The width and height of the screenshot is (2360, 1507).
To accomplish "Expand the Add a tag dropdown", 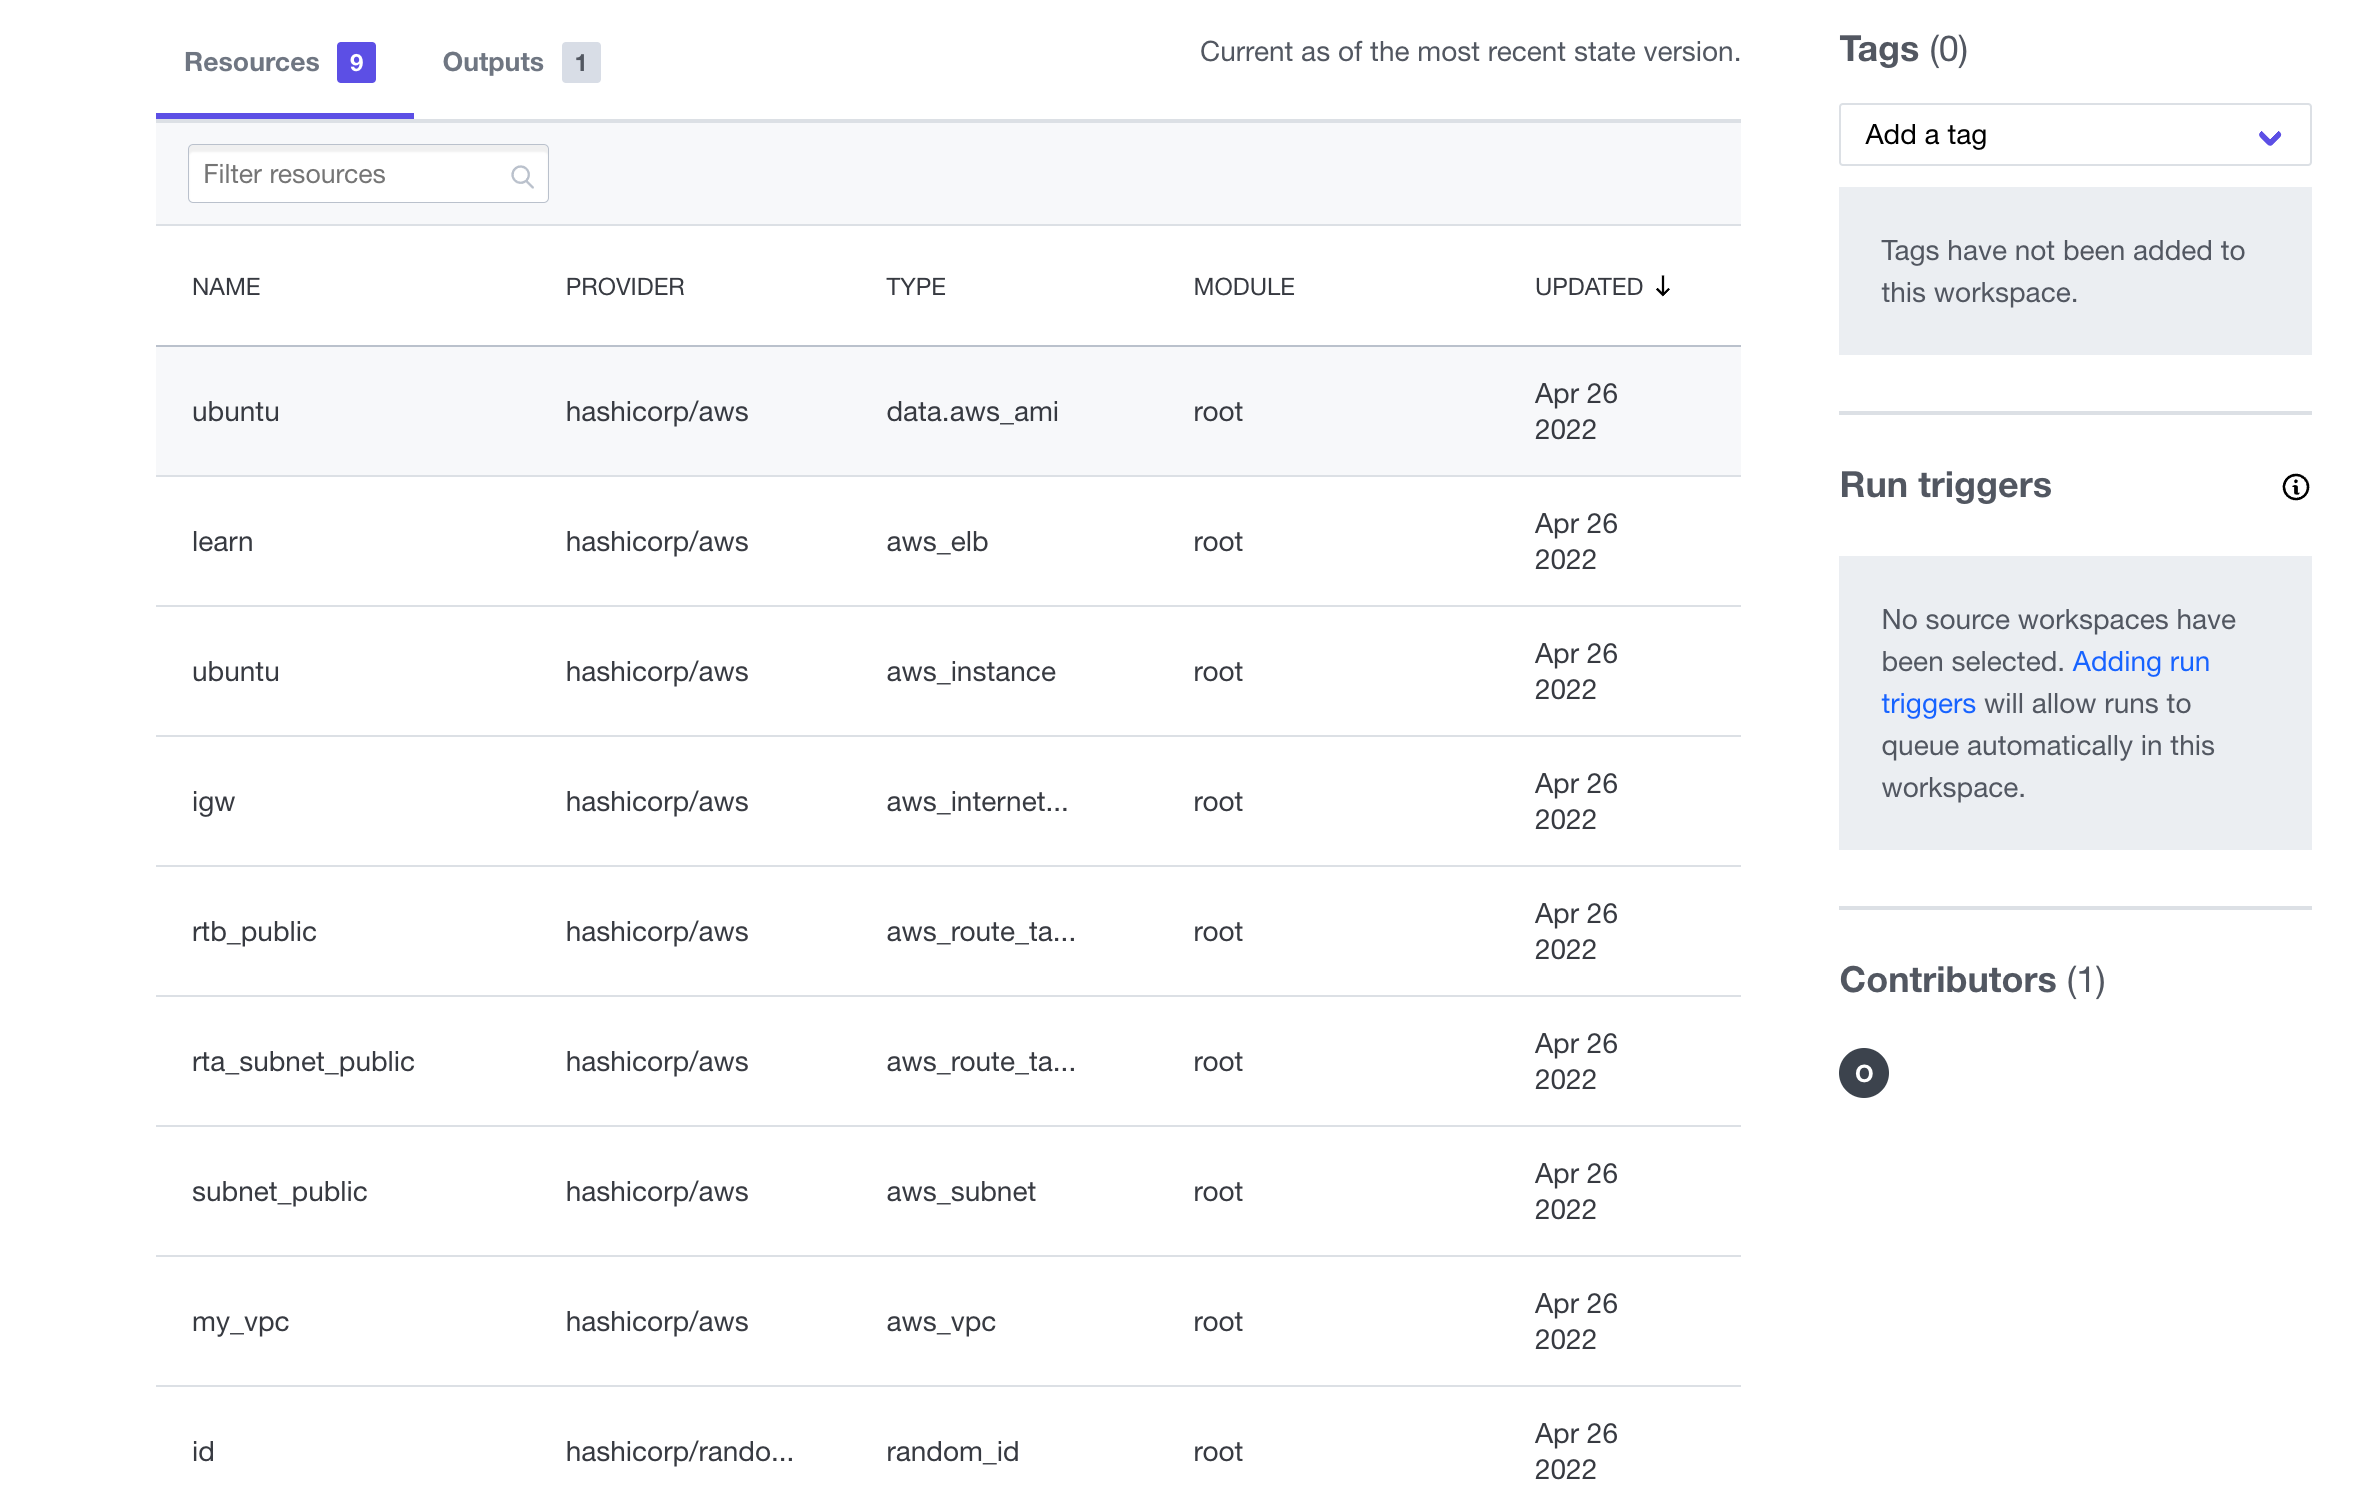I will (x=2073, y=135).
